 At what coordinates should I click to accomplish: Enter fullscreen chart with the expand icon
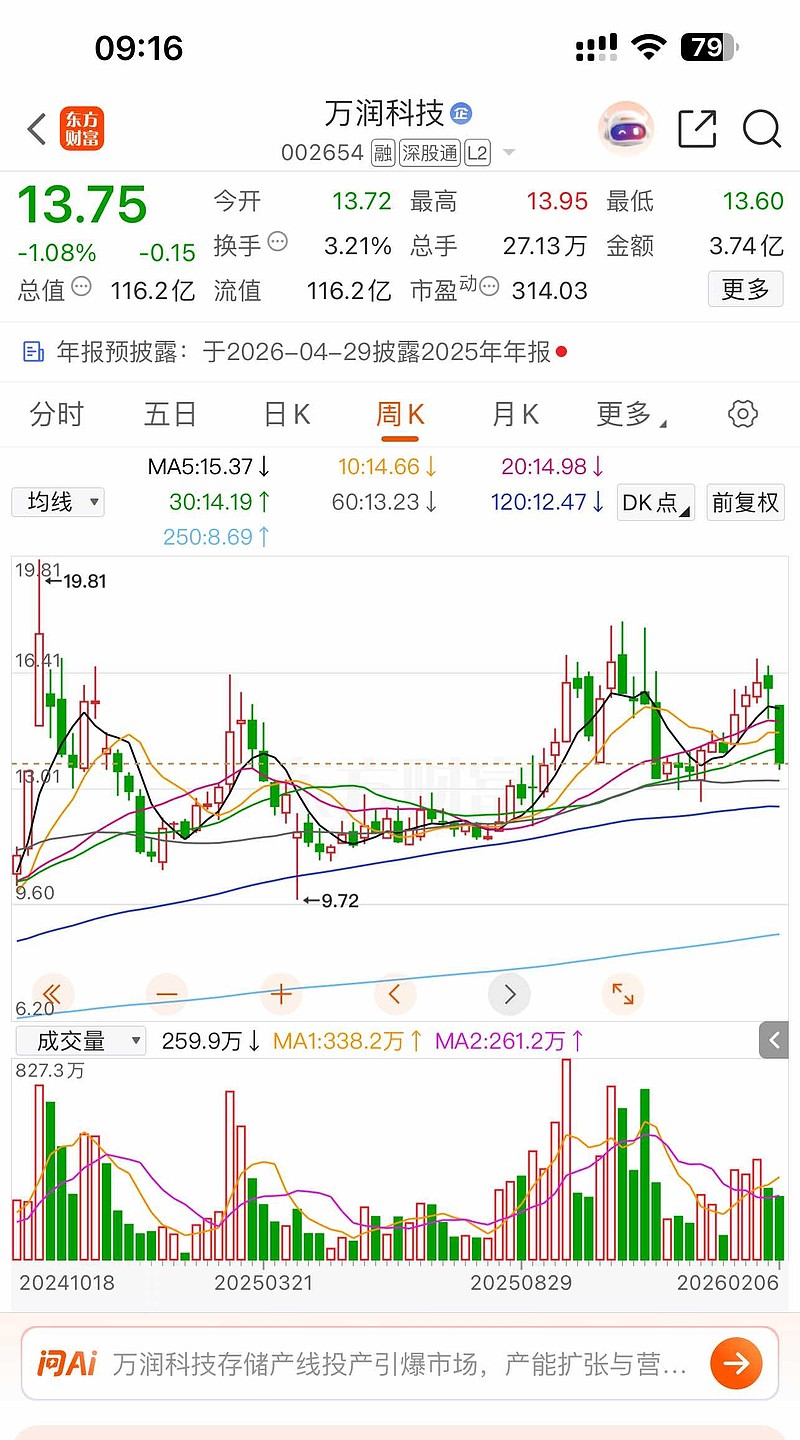click(622, 994)
